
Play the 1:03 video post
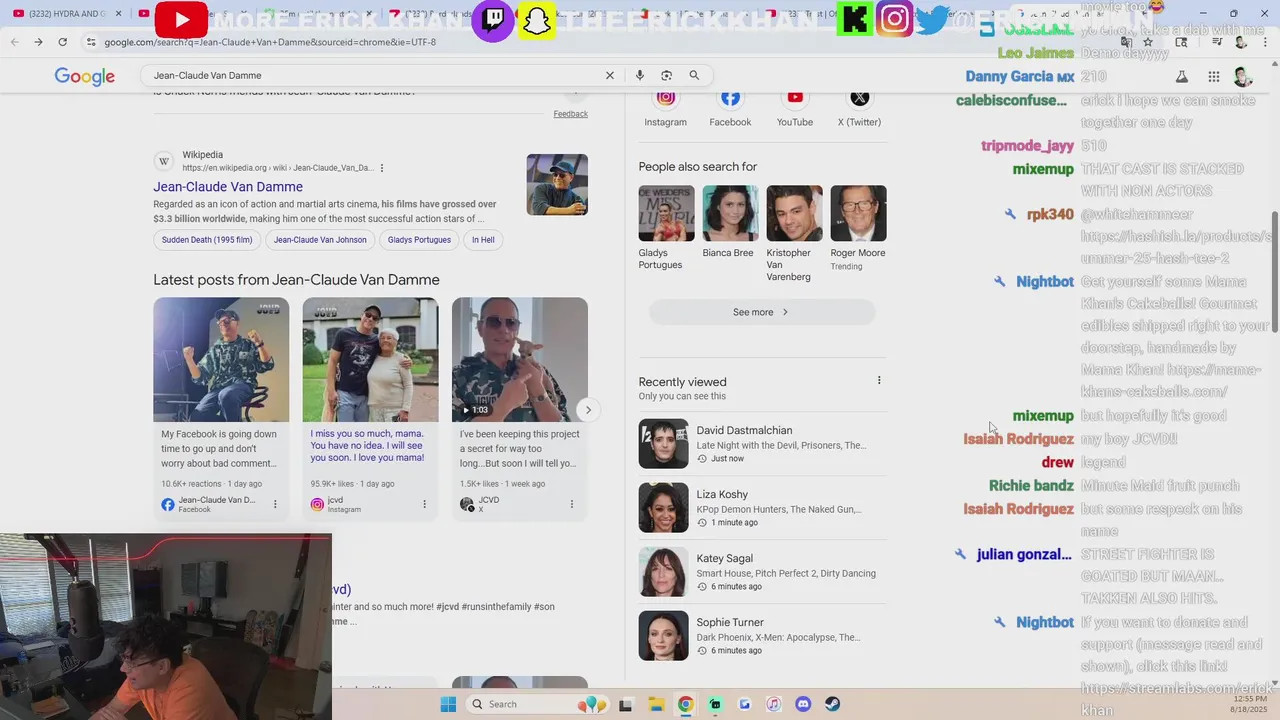click(520, 360)
